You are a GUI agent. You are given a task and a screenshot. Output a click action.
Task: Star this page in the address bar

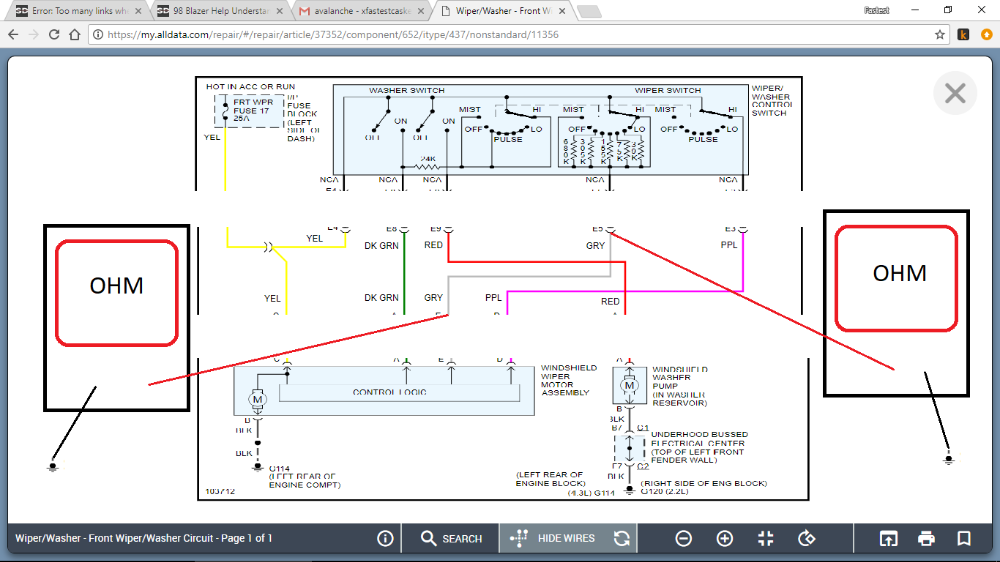940,34
